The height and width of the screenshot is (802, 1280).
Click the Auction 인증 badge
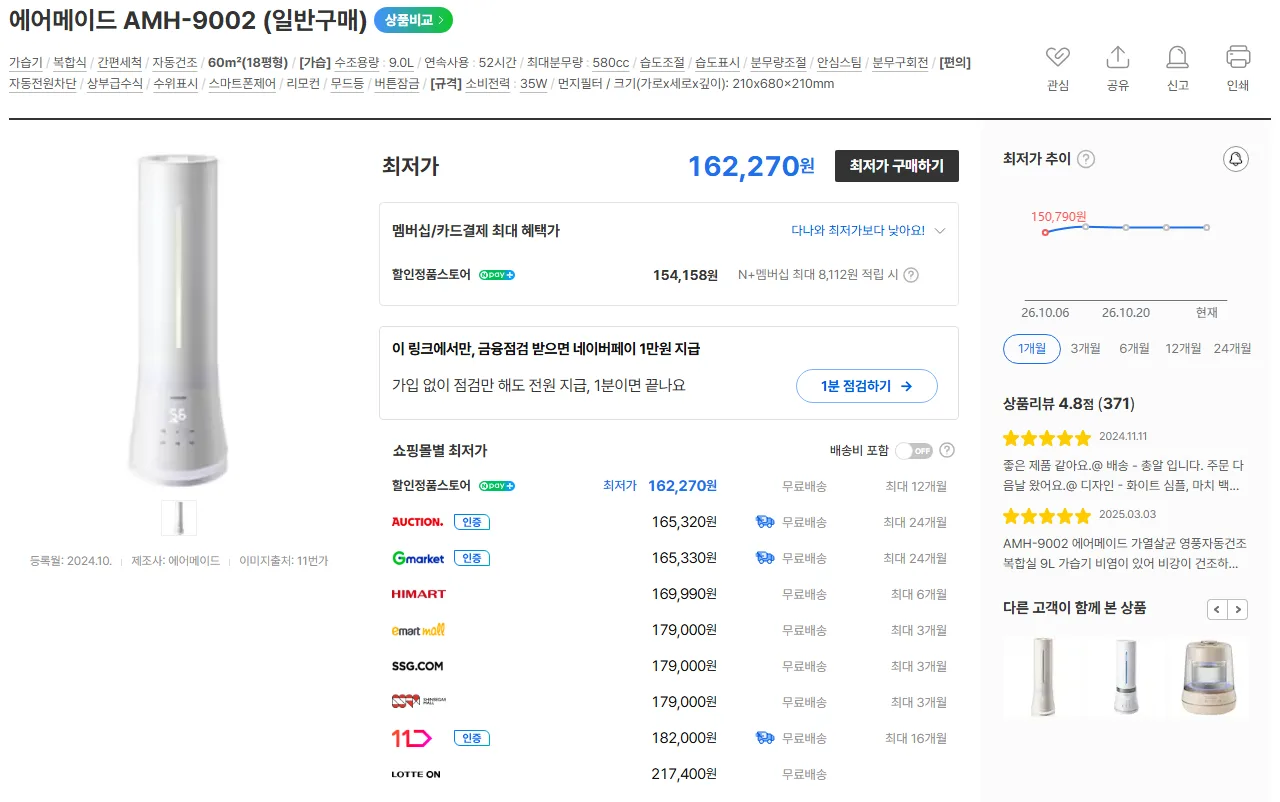pos(472,522)
